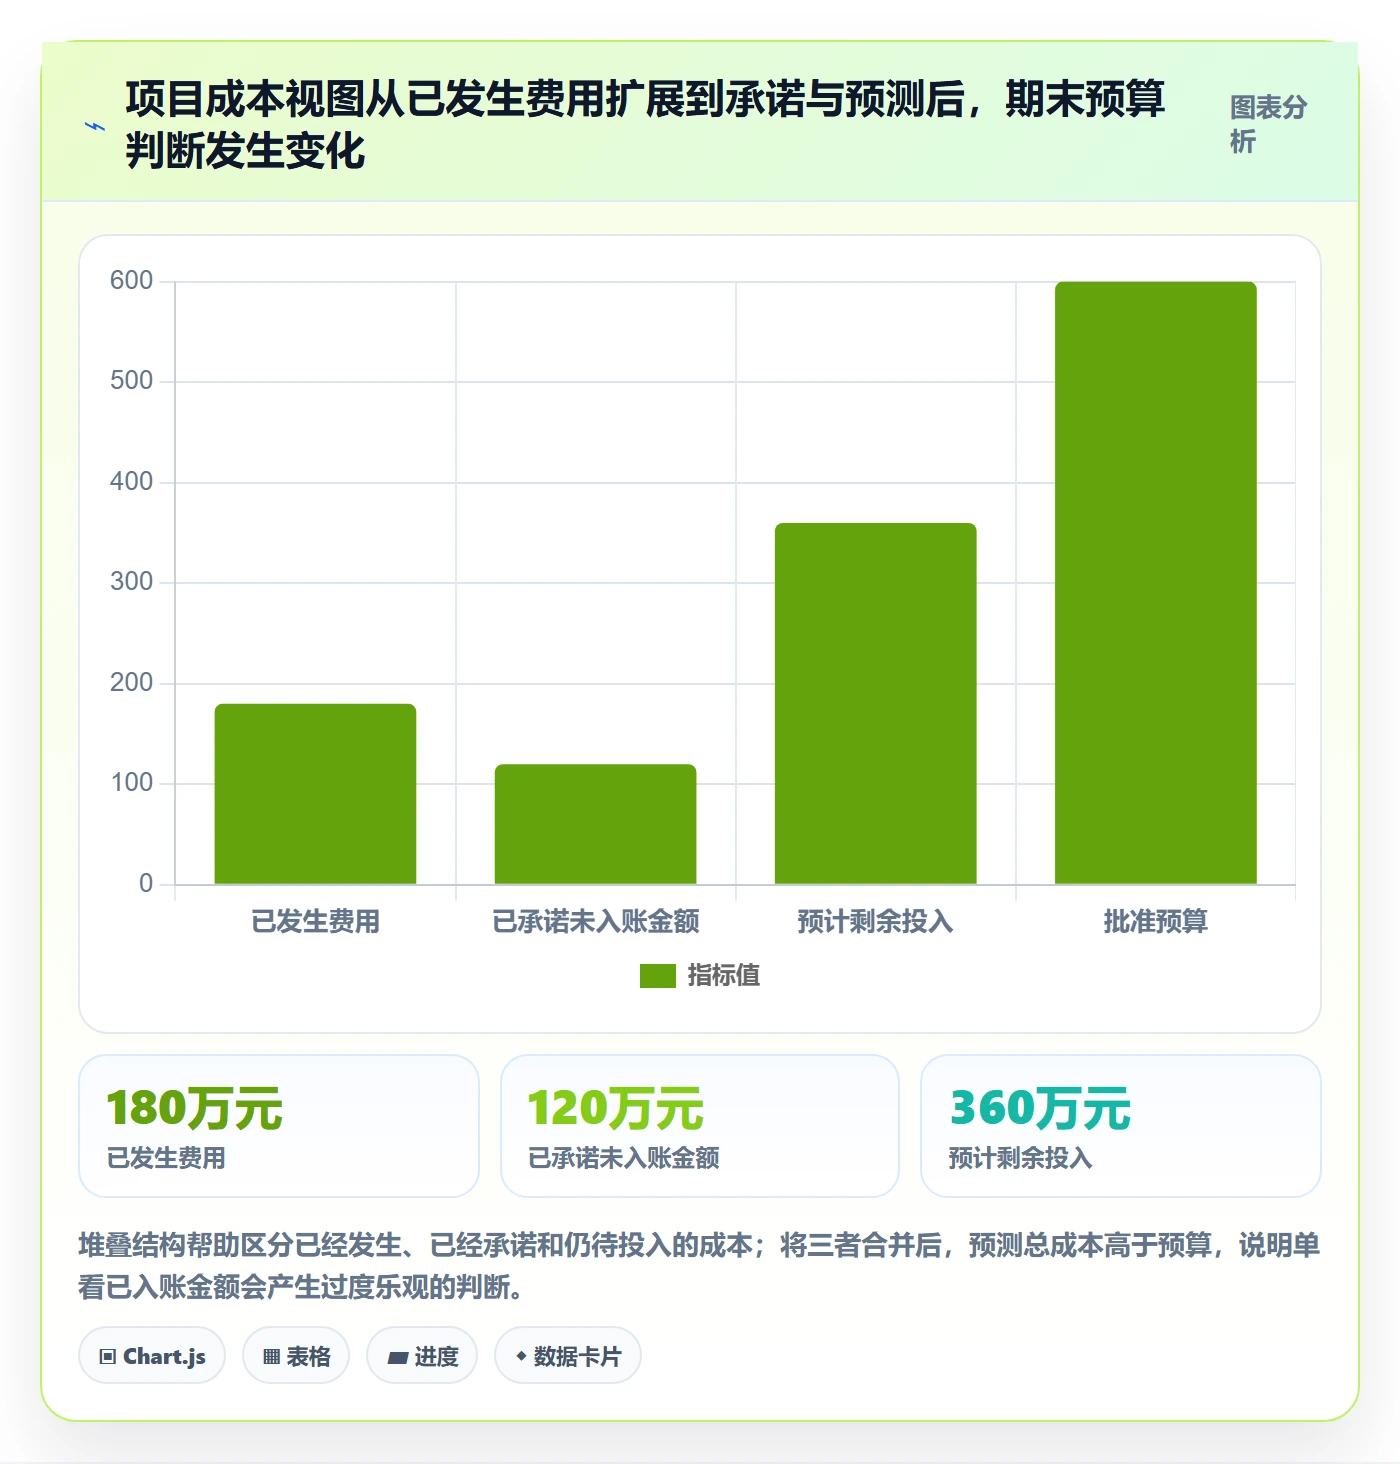The image size is (1400, 1464).
Task: Click the 批准预算 bar in the chart
Action: coord(1155,583)
